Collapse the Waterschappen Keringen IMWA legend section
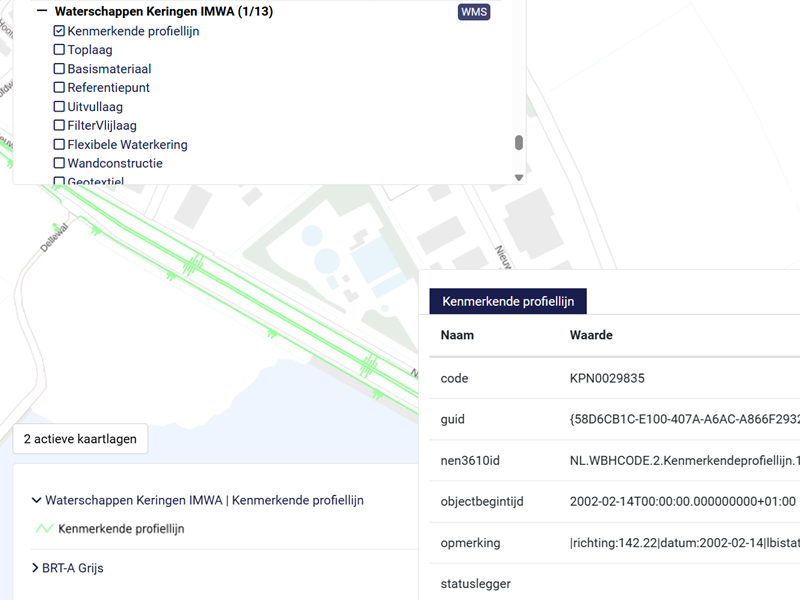The height and width of the screenshot is (600, 800). pyautogui.click(x=37, y=500)
